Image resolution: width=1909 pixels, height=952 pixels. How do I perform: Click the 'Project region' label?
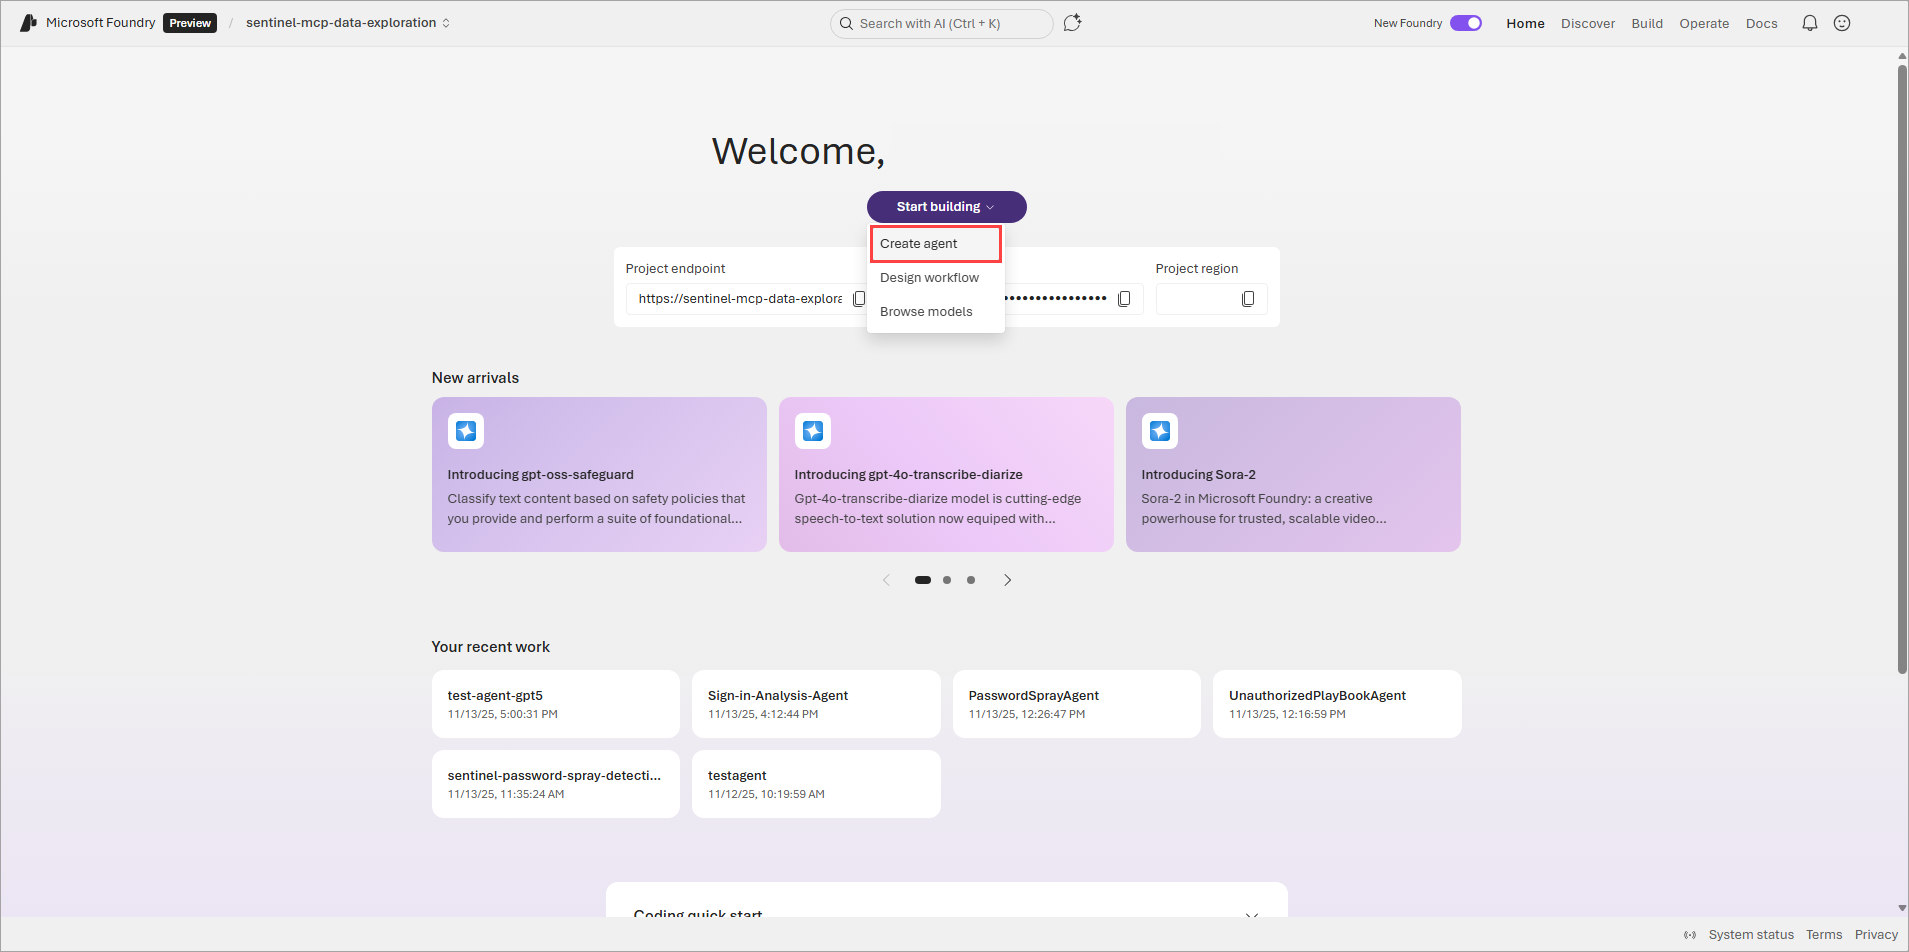pos(1196,269)
